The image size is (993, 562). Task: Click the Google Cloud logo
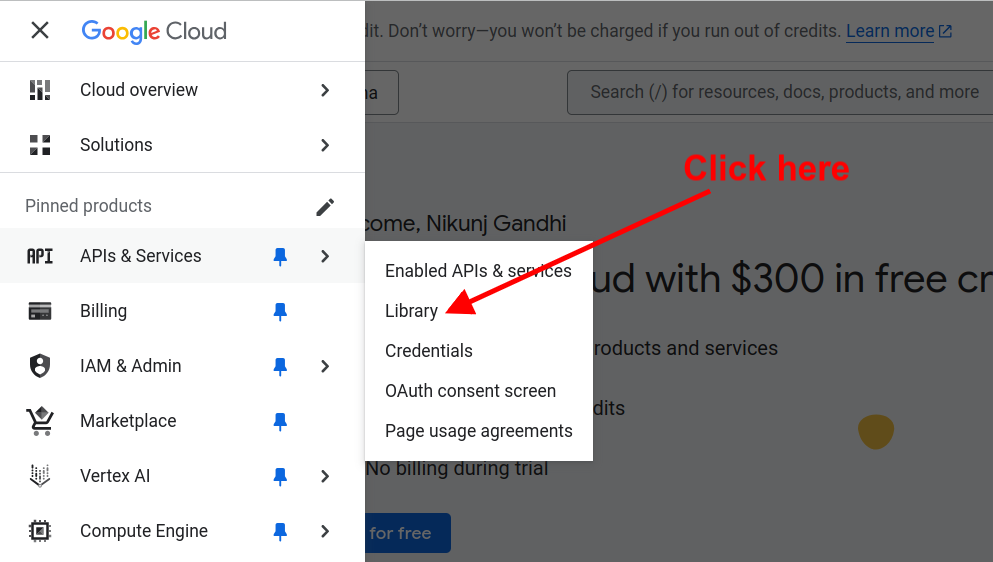[154, 31]
